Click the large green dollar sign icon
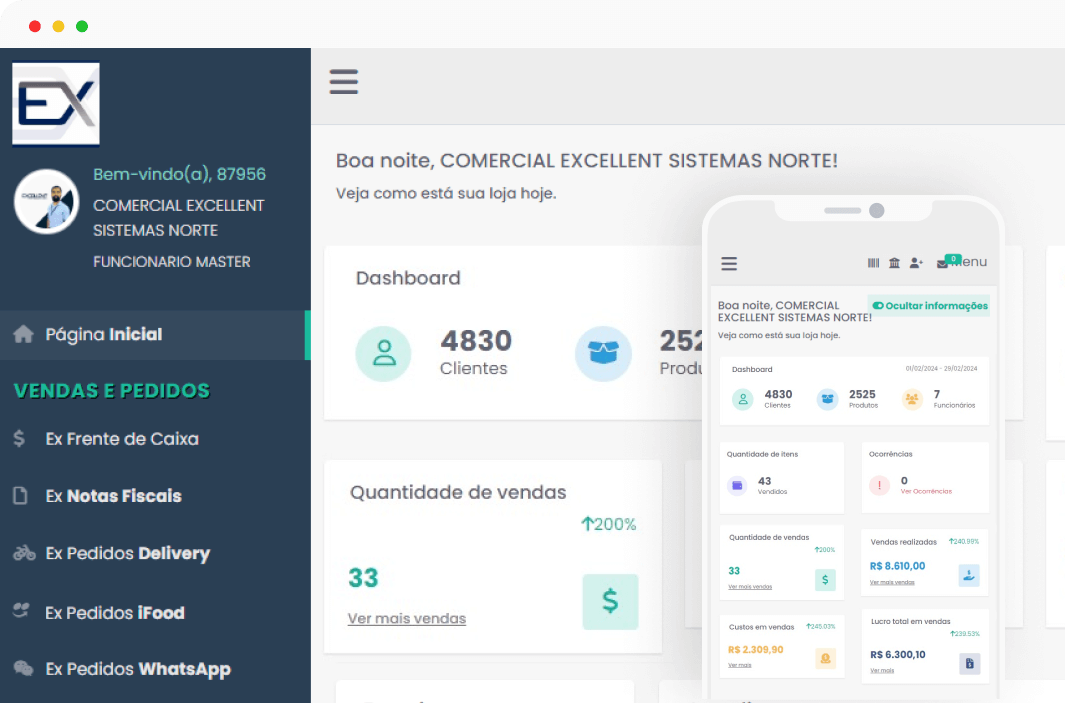 pos(610,602)
